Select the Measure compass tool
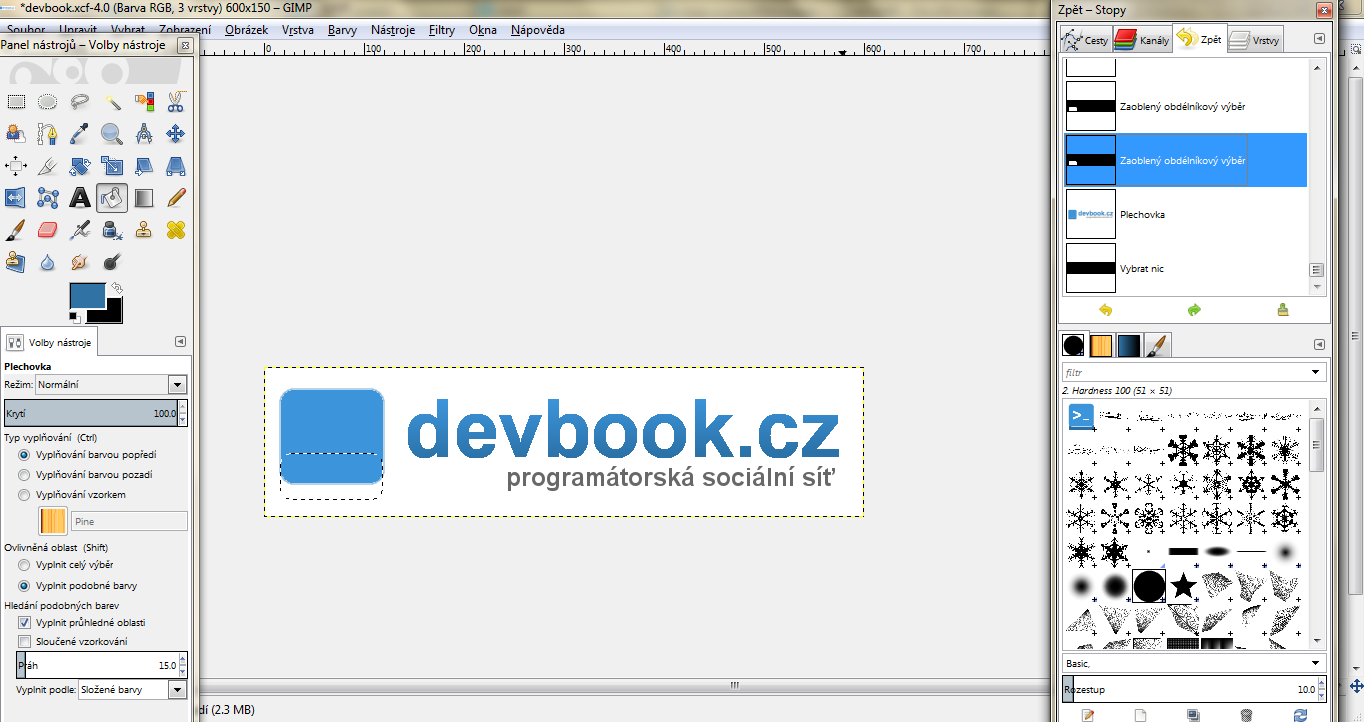This screenshot has width=1364, height=722. point(144,133)
